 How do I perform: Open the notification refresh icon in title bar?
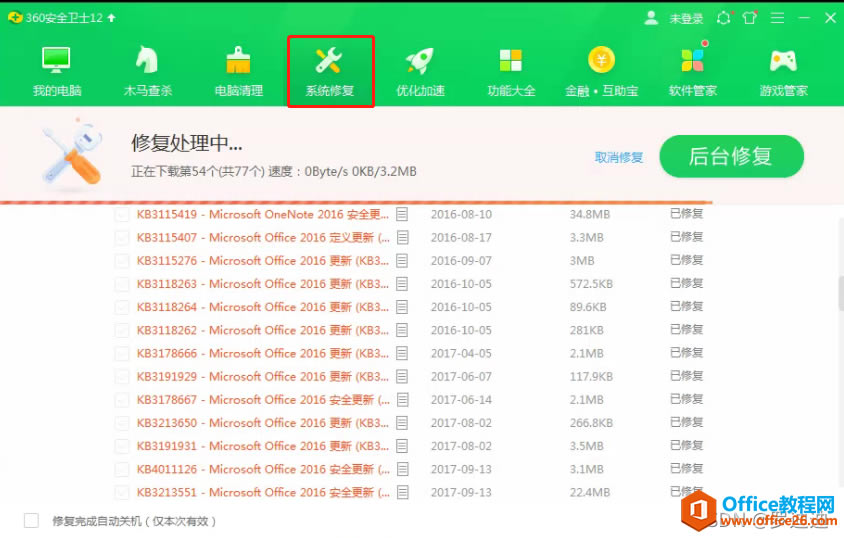coord(724,18)
